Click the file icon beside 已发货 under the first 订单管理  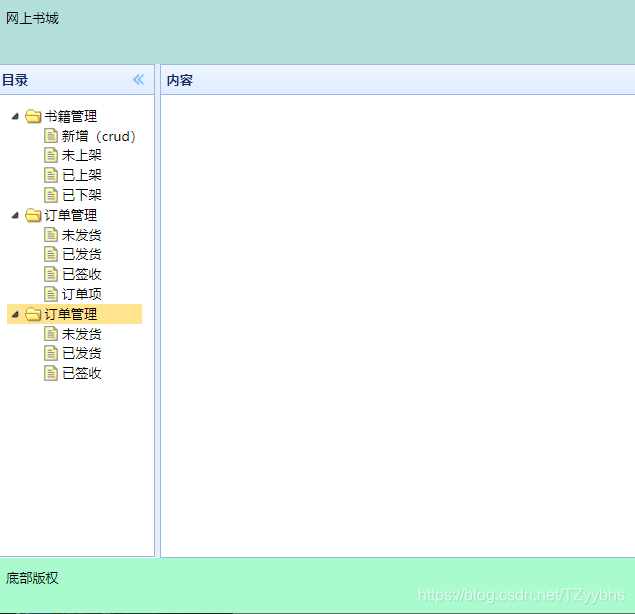(51, 254)
